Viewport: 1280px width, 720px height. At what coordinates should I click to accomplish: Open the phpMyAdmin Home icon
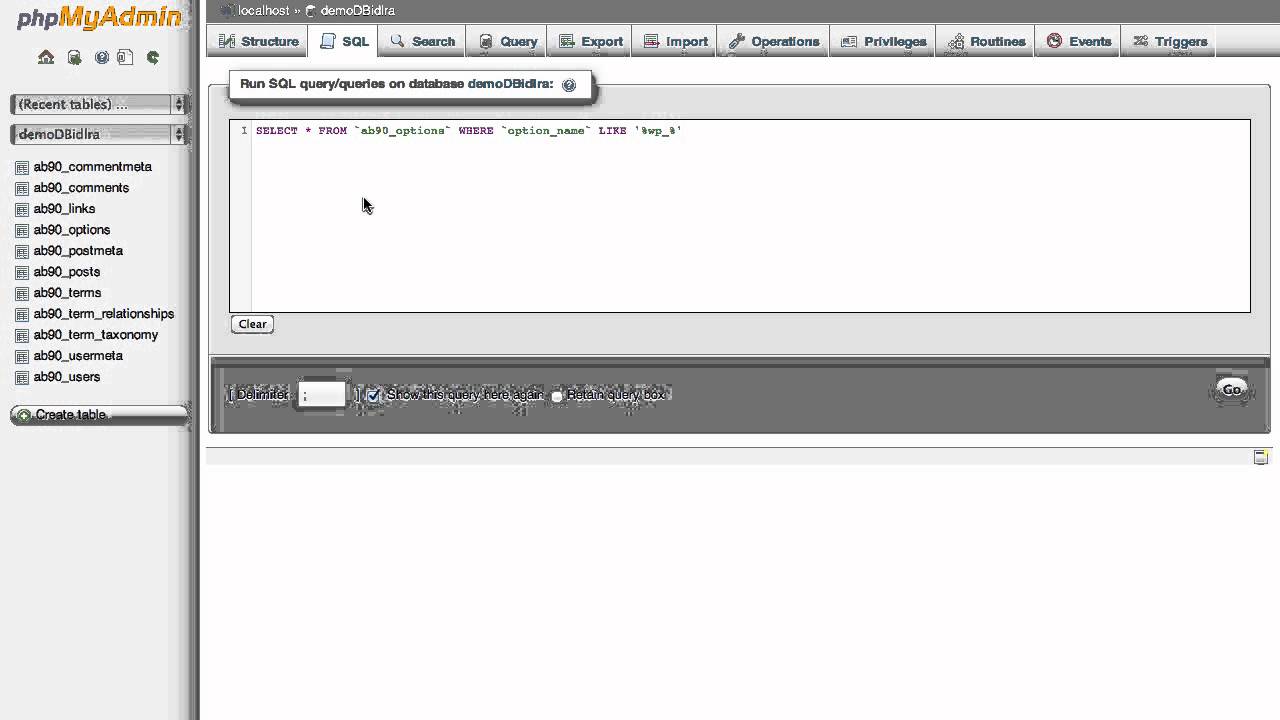(46, 57)
